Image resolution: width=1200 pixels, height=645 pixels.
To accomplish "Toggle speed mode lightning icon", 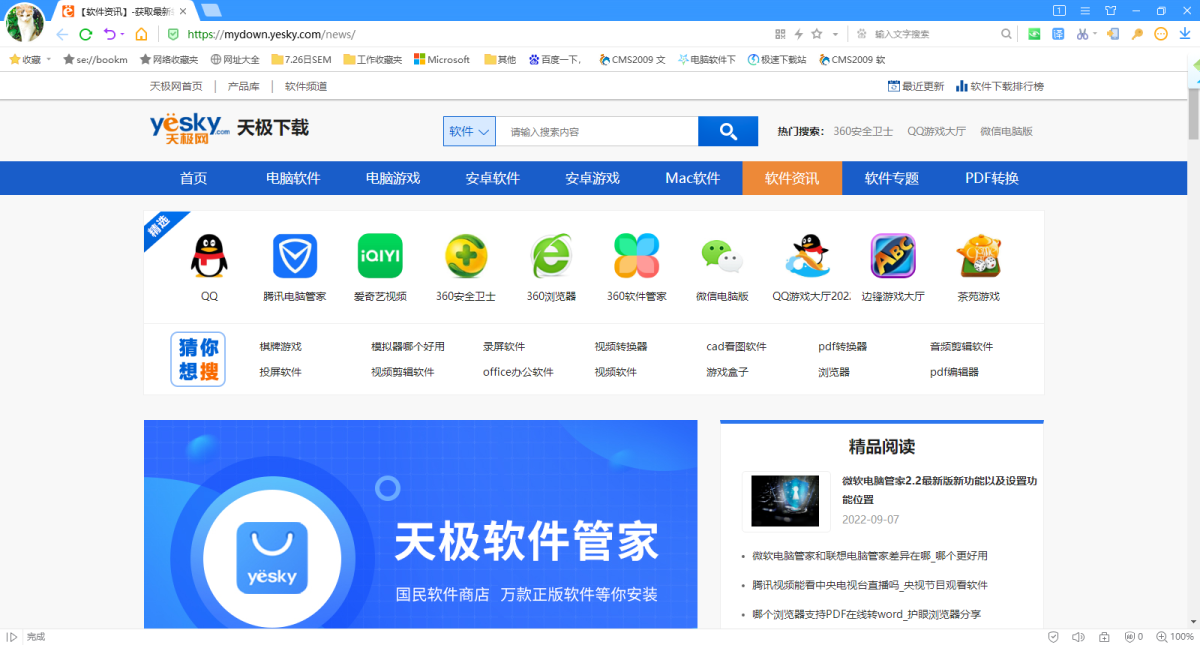I will pos(798,34).
